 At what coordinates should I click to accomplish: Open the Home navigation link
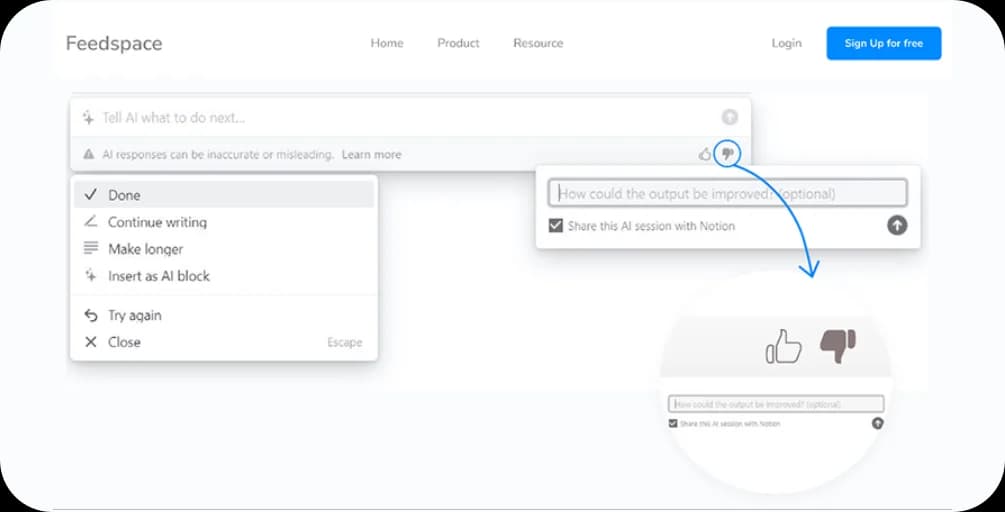pos(387,43)
